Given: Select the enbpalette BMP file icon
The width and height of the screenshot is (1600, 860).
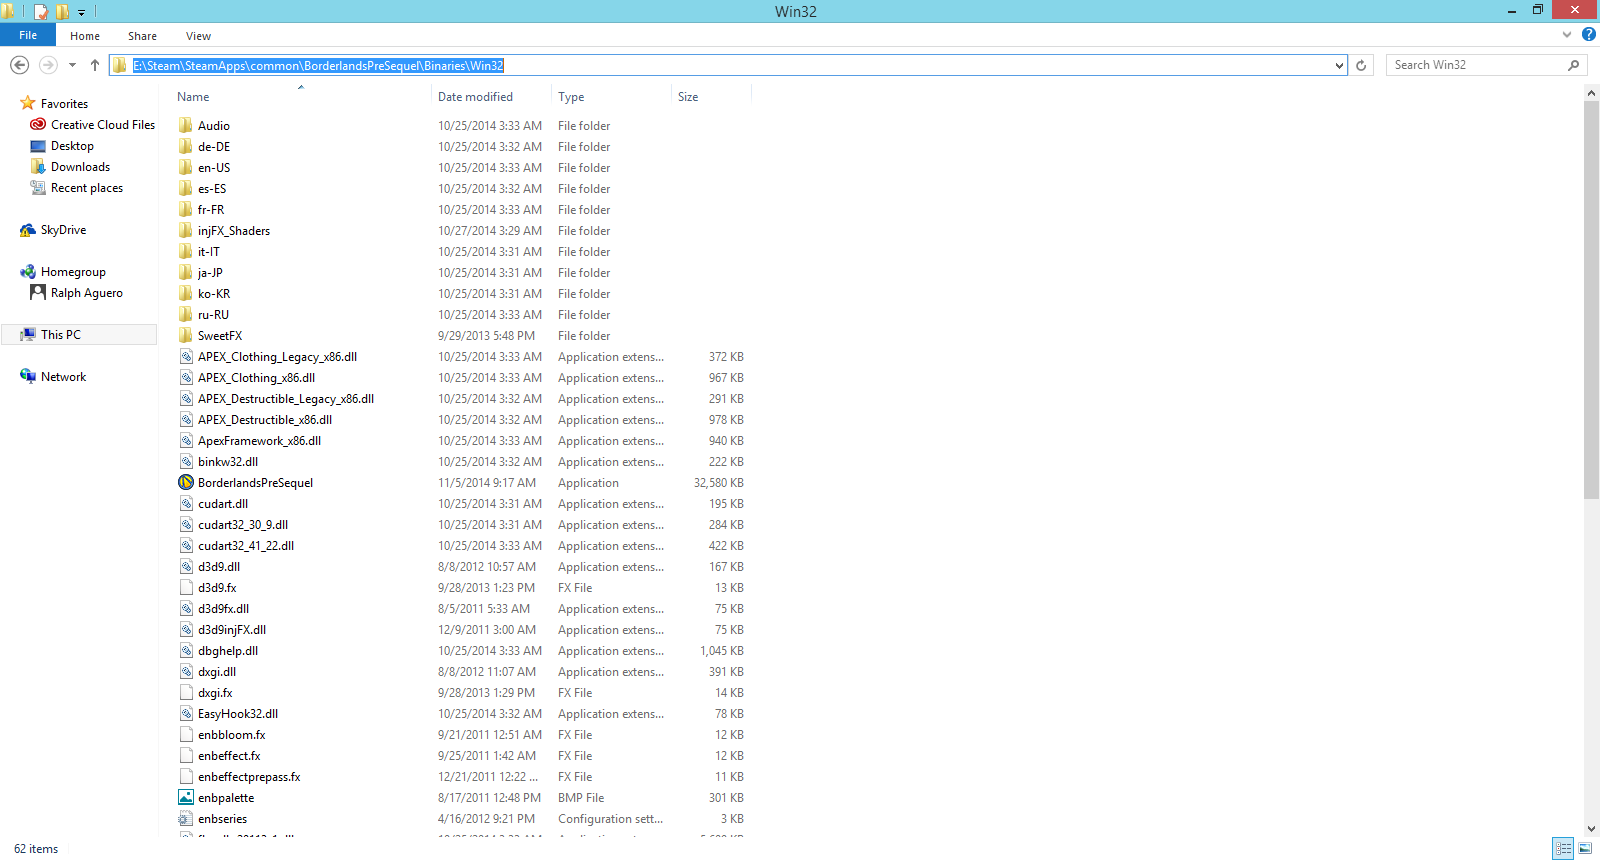Looking at the screenshot, I should pos(186,797).
